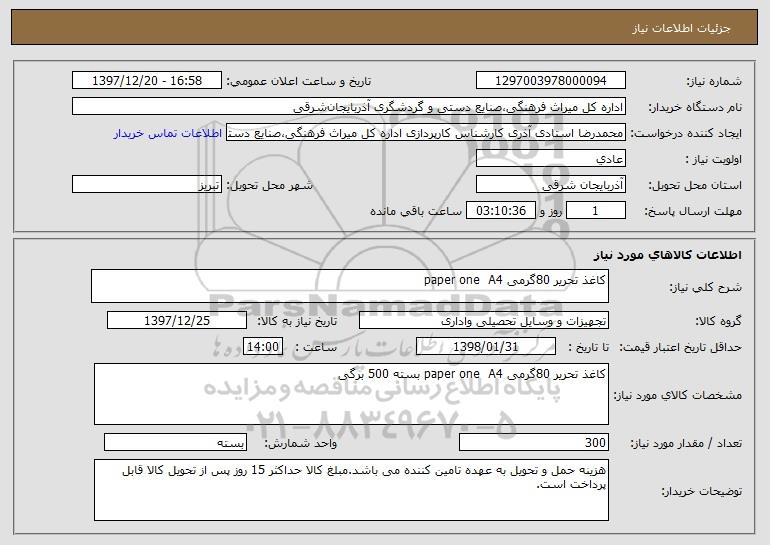
Task: Select the اولویت نیاز field showing عادی
Action: [550, 159]
